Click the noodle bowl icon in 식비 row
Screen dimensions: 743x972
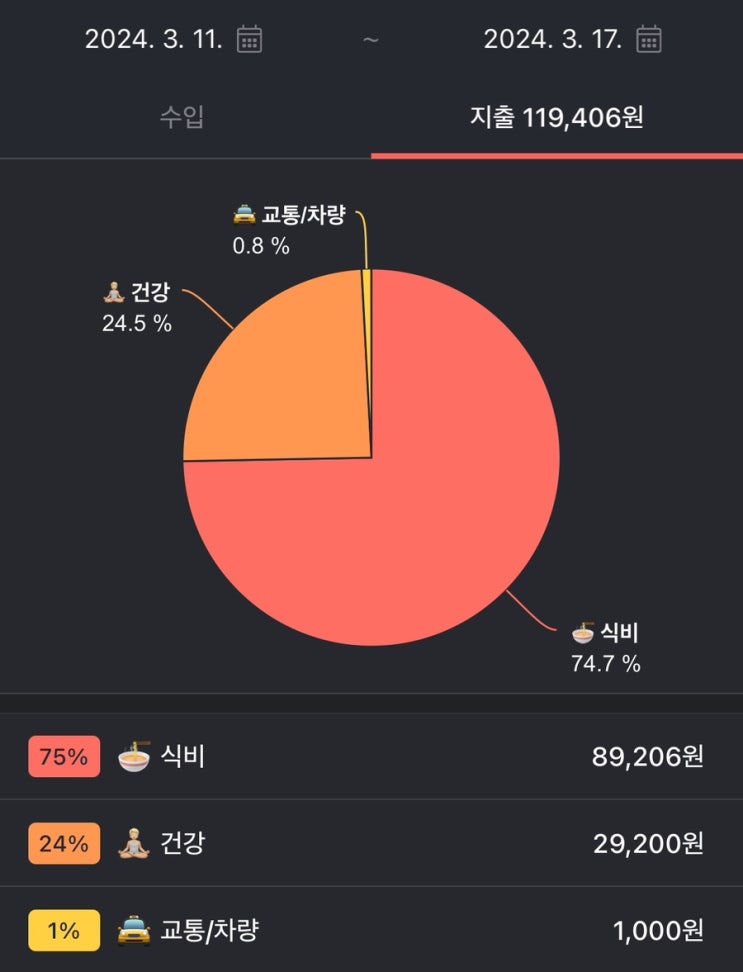pyautogui.click(x=134, y=756)
